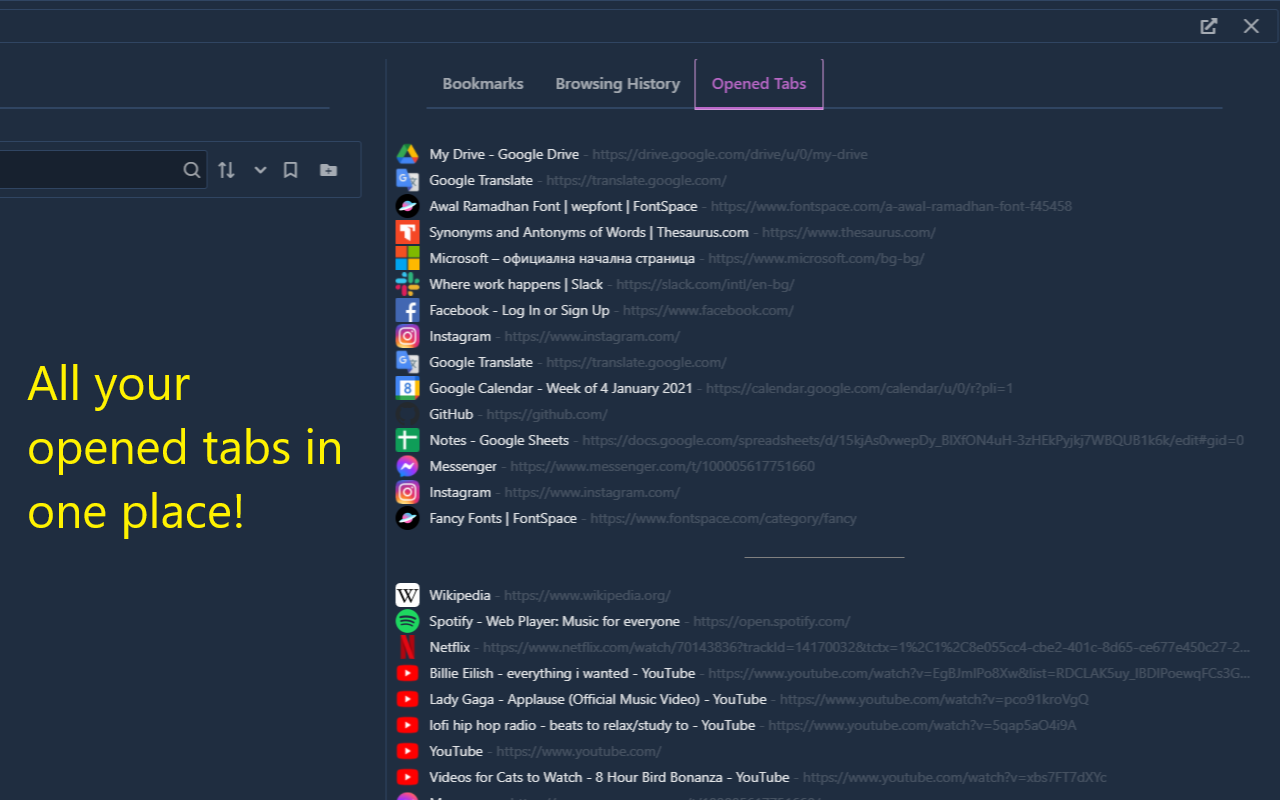Open Lady Gaga Applause video entry
The height and width of the screenshot is (800, 1280).
[598, 699]
